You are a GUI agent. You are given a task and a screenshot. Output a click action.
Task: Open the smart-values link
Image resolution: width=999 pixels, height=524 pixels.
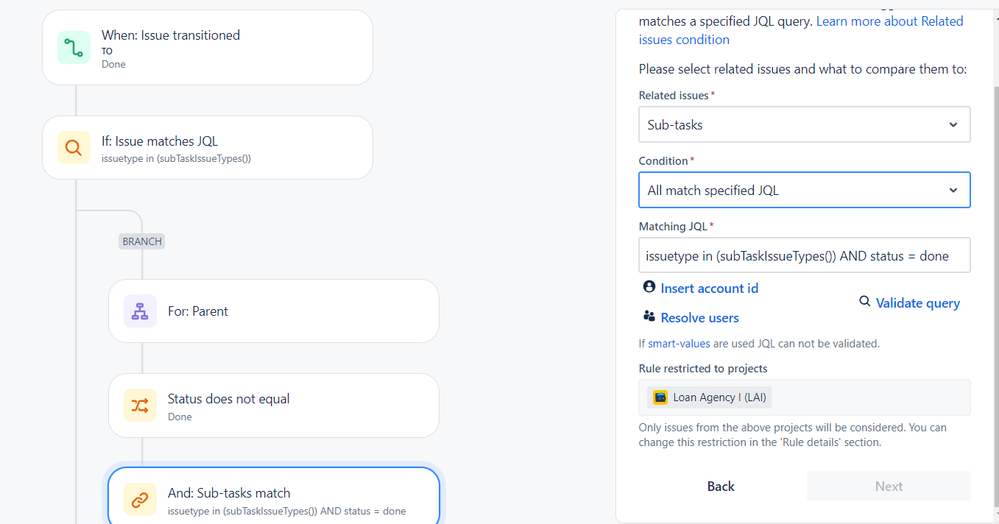679,344
